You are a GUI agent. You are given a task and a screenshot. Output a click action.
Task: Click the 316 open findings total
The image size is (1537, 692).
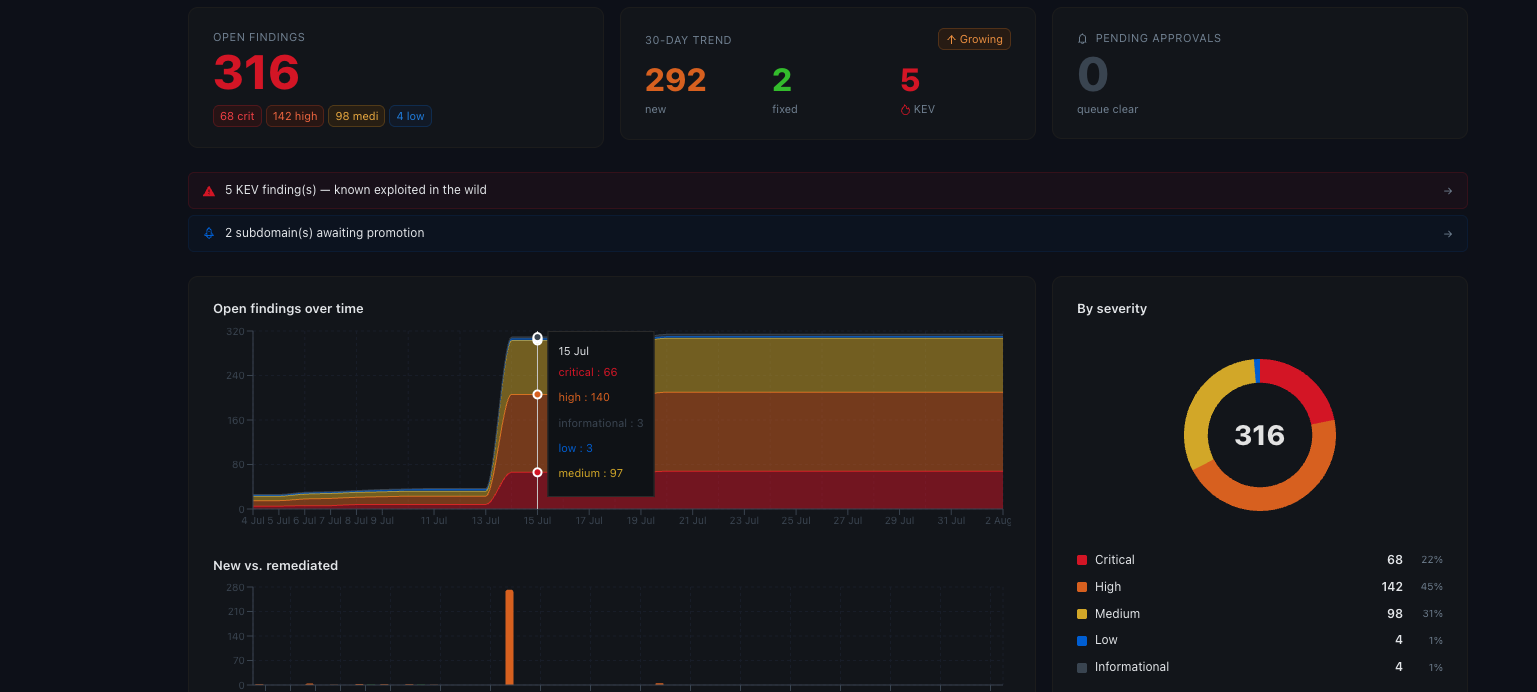(256, 73)
